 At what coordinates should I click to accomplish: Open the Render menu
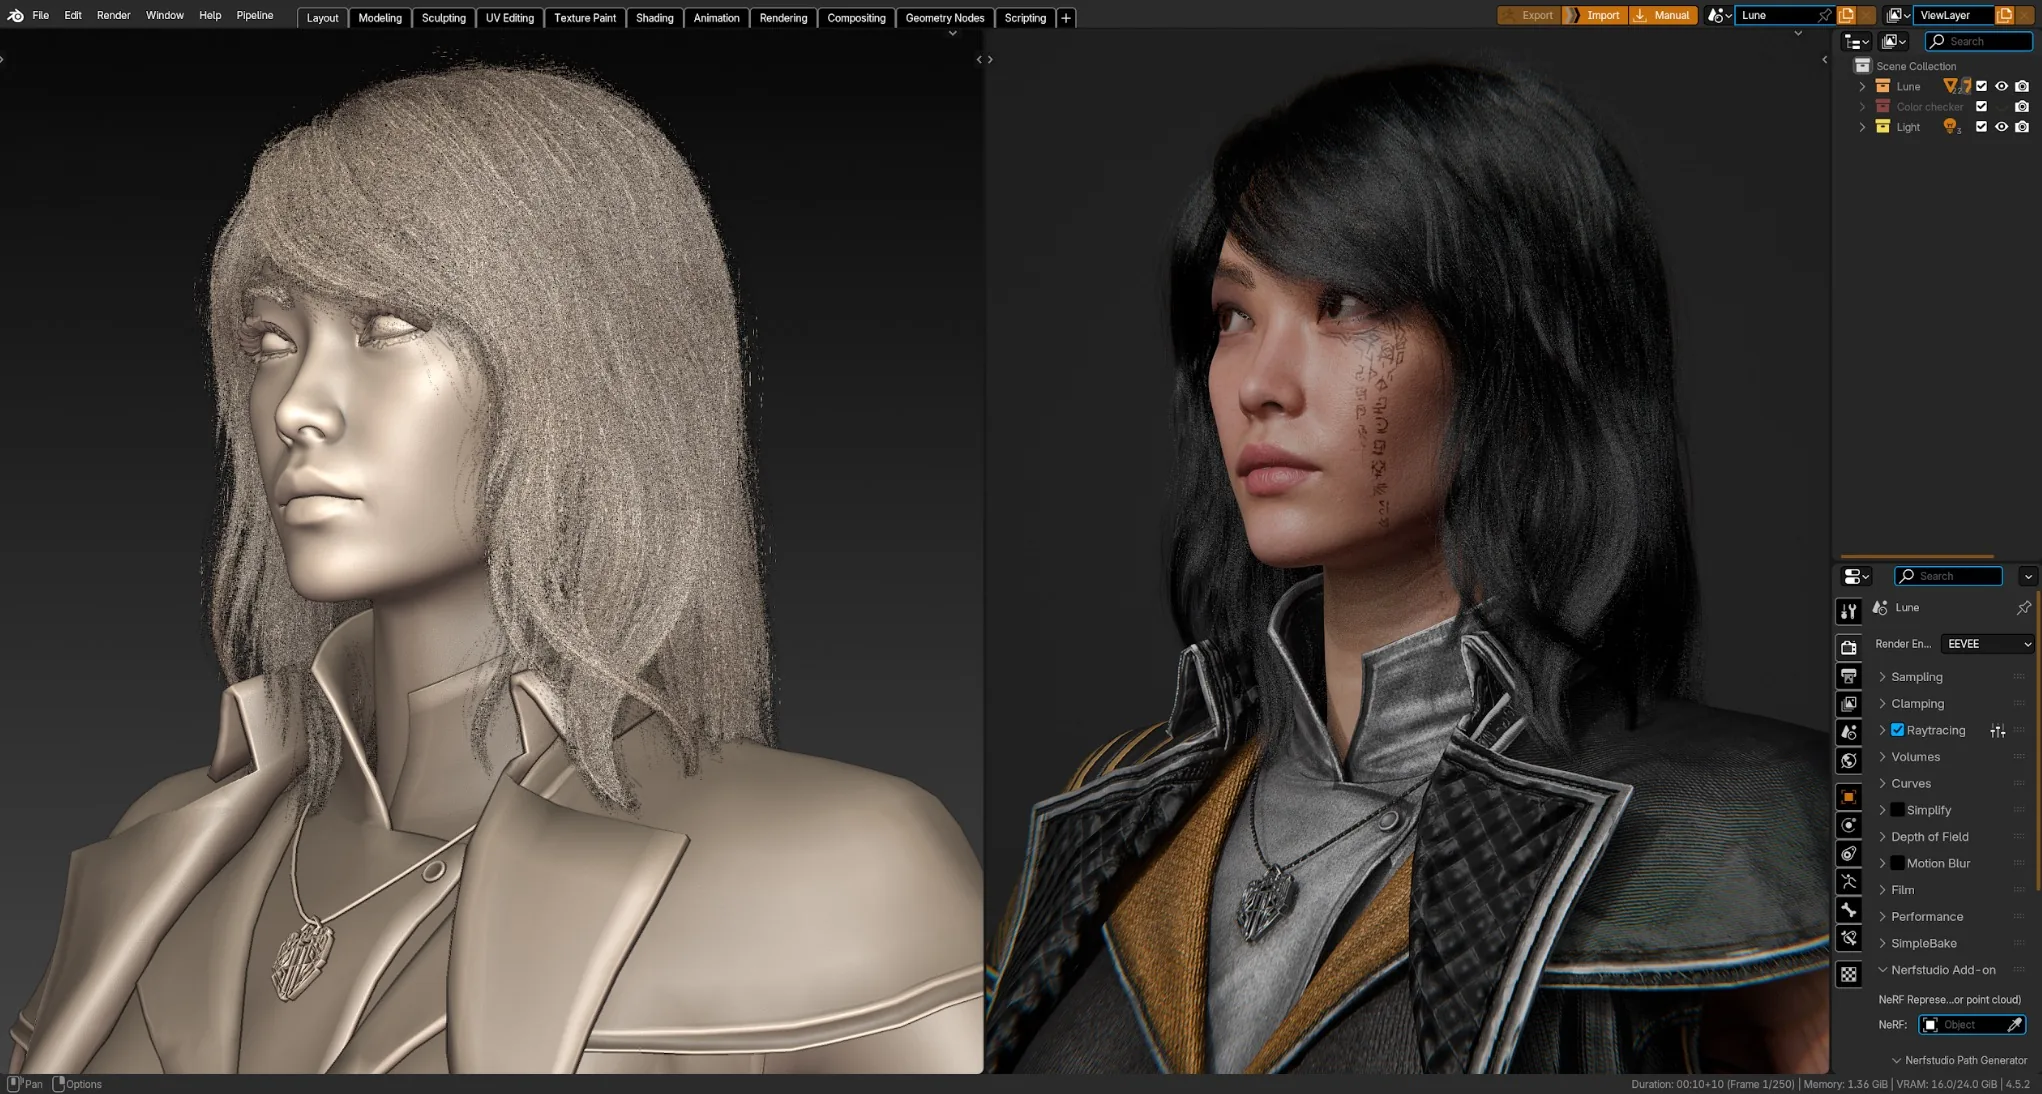(113, 15)
